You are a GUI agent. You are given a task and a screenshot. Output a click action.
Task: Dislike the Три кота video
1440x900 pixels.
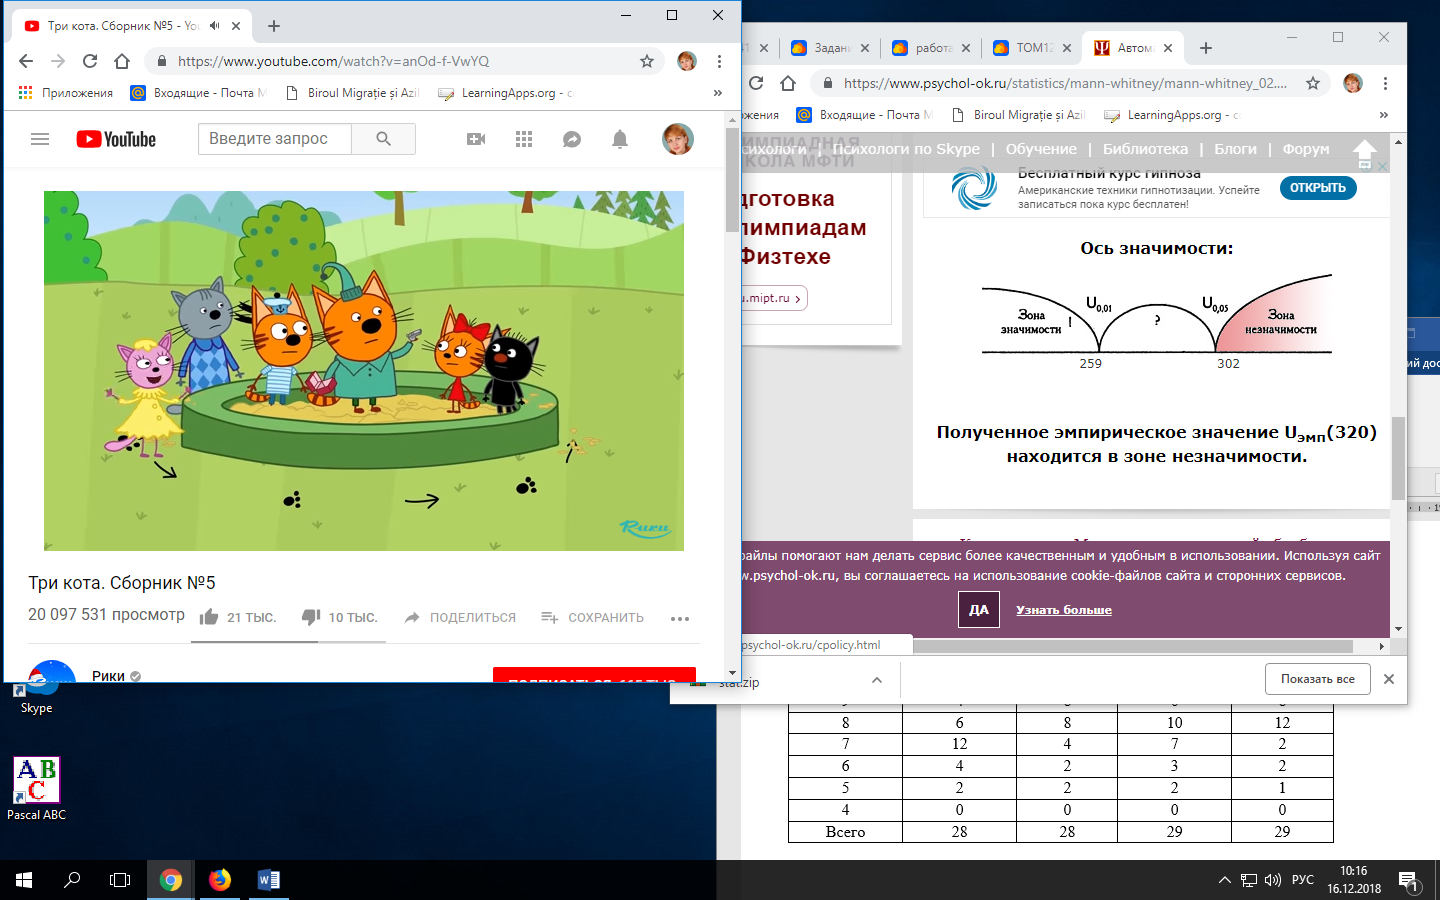coord(340,617)
